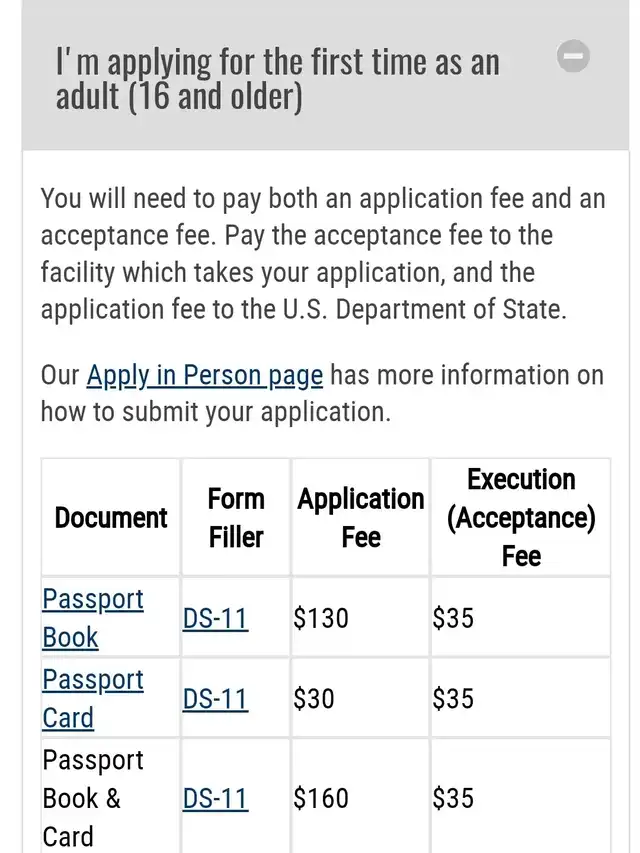Open DS-11 form in Passport Book & Card row

pos(215,798)
